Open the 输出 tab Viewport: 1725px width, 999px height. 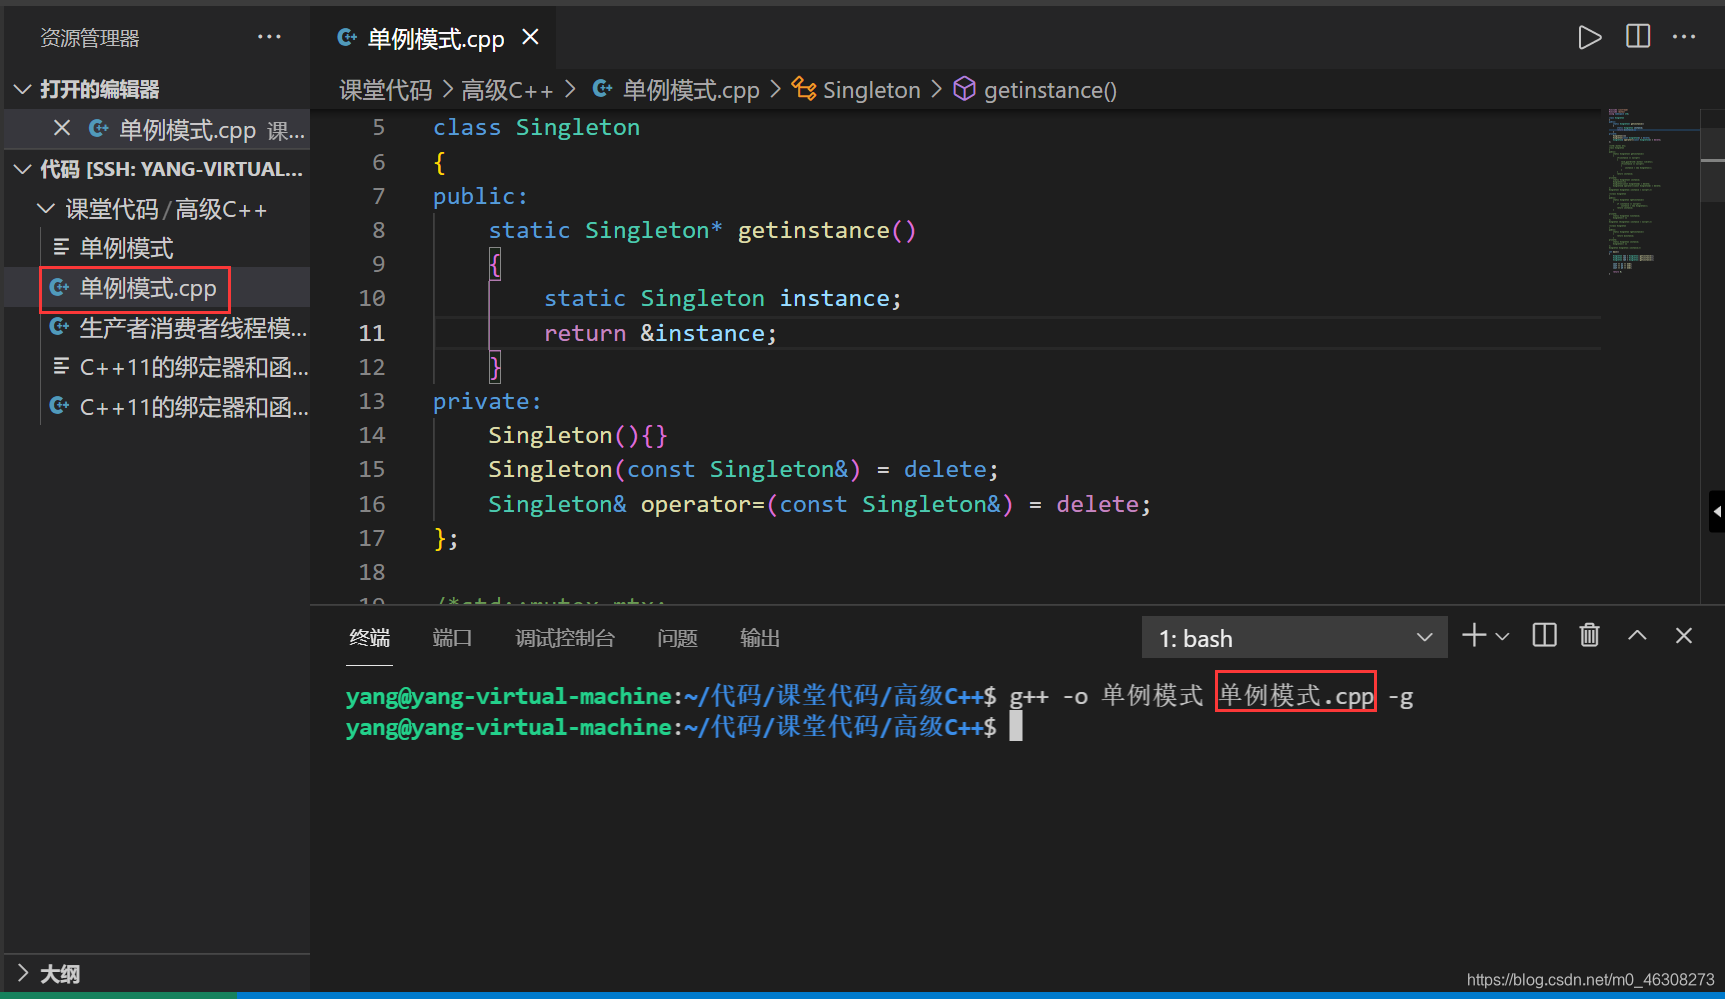(x=759, y=638)
